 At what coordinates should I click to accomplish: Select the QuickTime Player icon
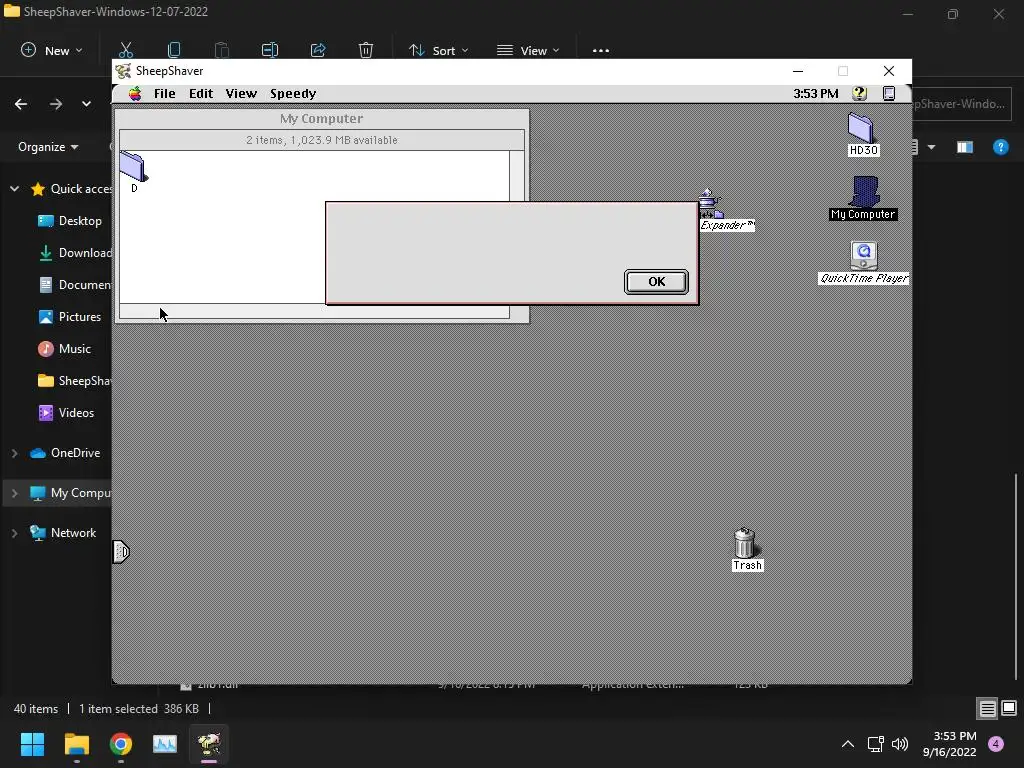coord(863,262)
